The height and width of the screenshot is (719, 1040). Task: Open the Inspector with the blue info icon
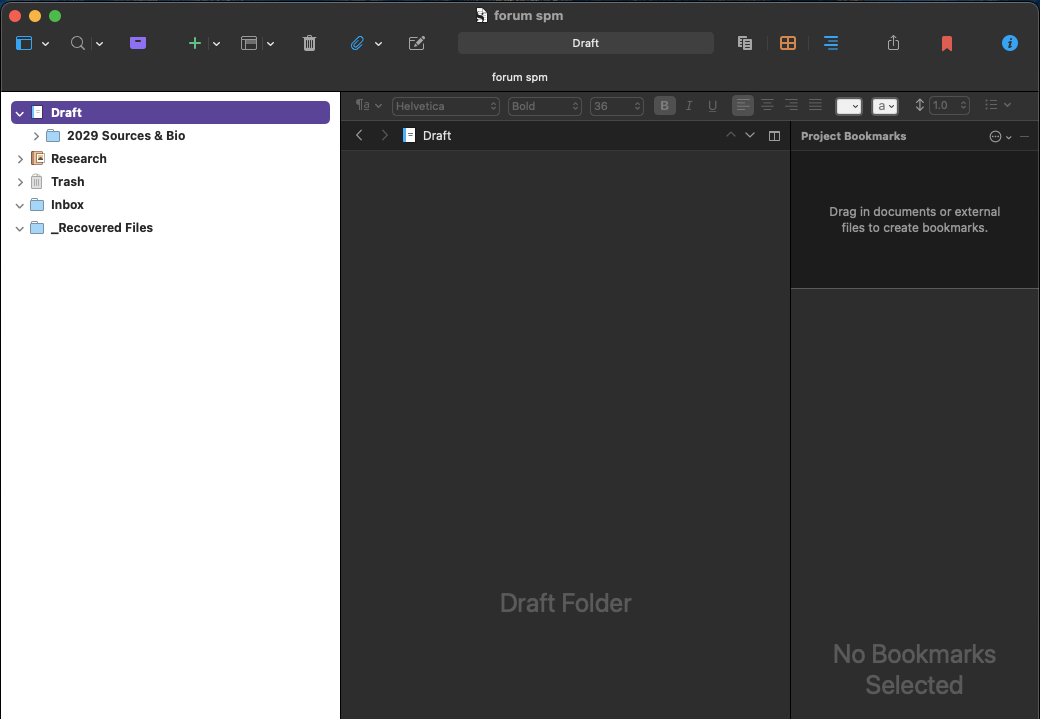tap(1010, 43)
